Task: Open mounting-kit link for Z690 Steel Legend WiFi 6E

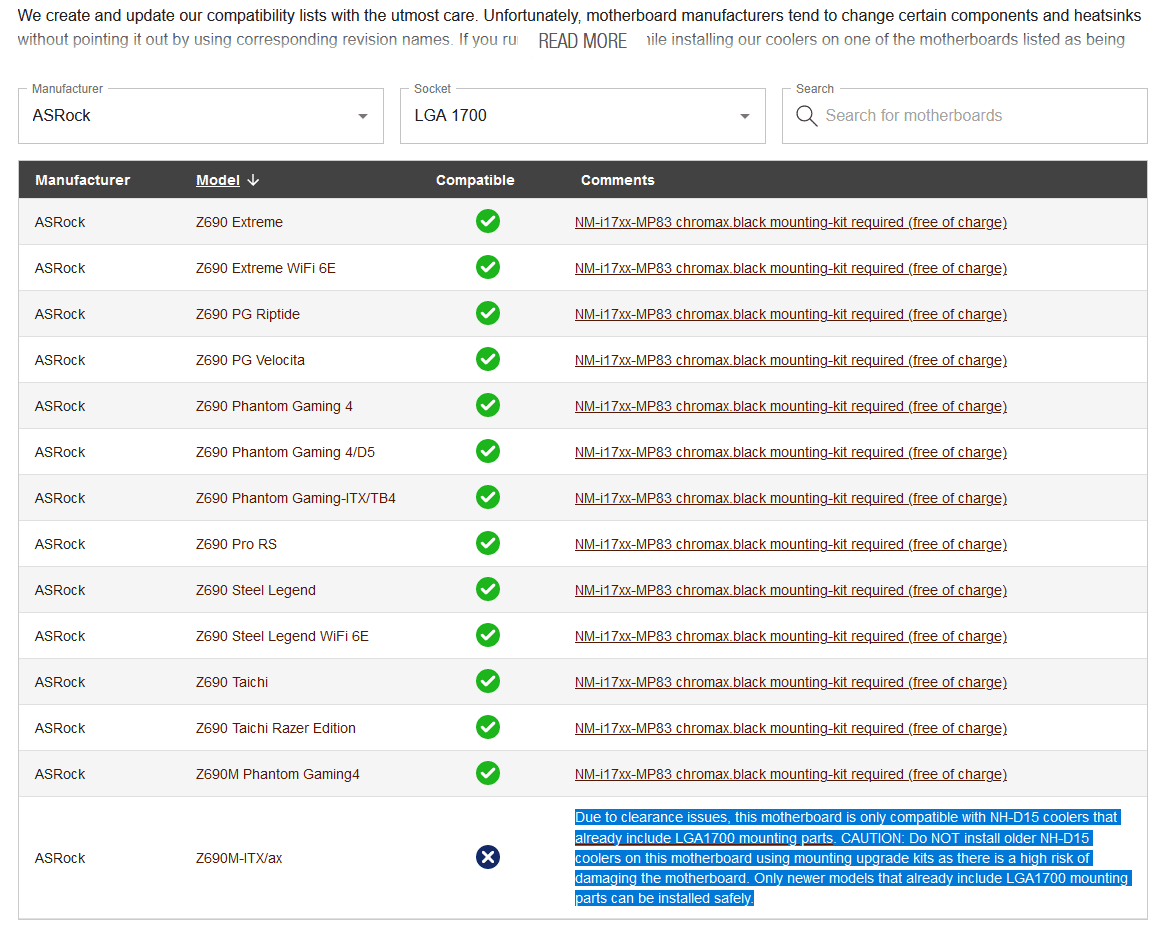Action: 790,636
